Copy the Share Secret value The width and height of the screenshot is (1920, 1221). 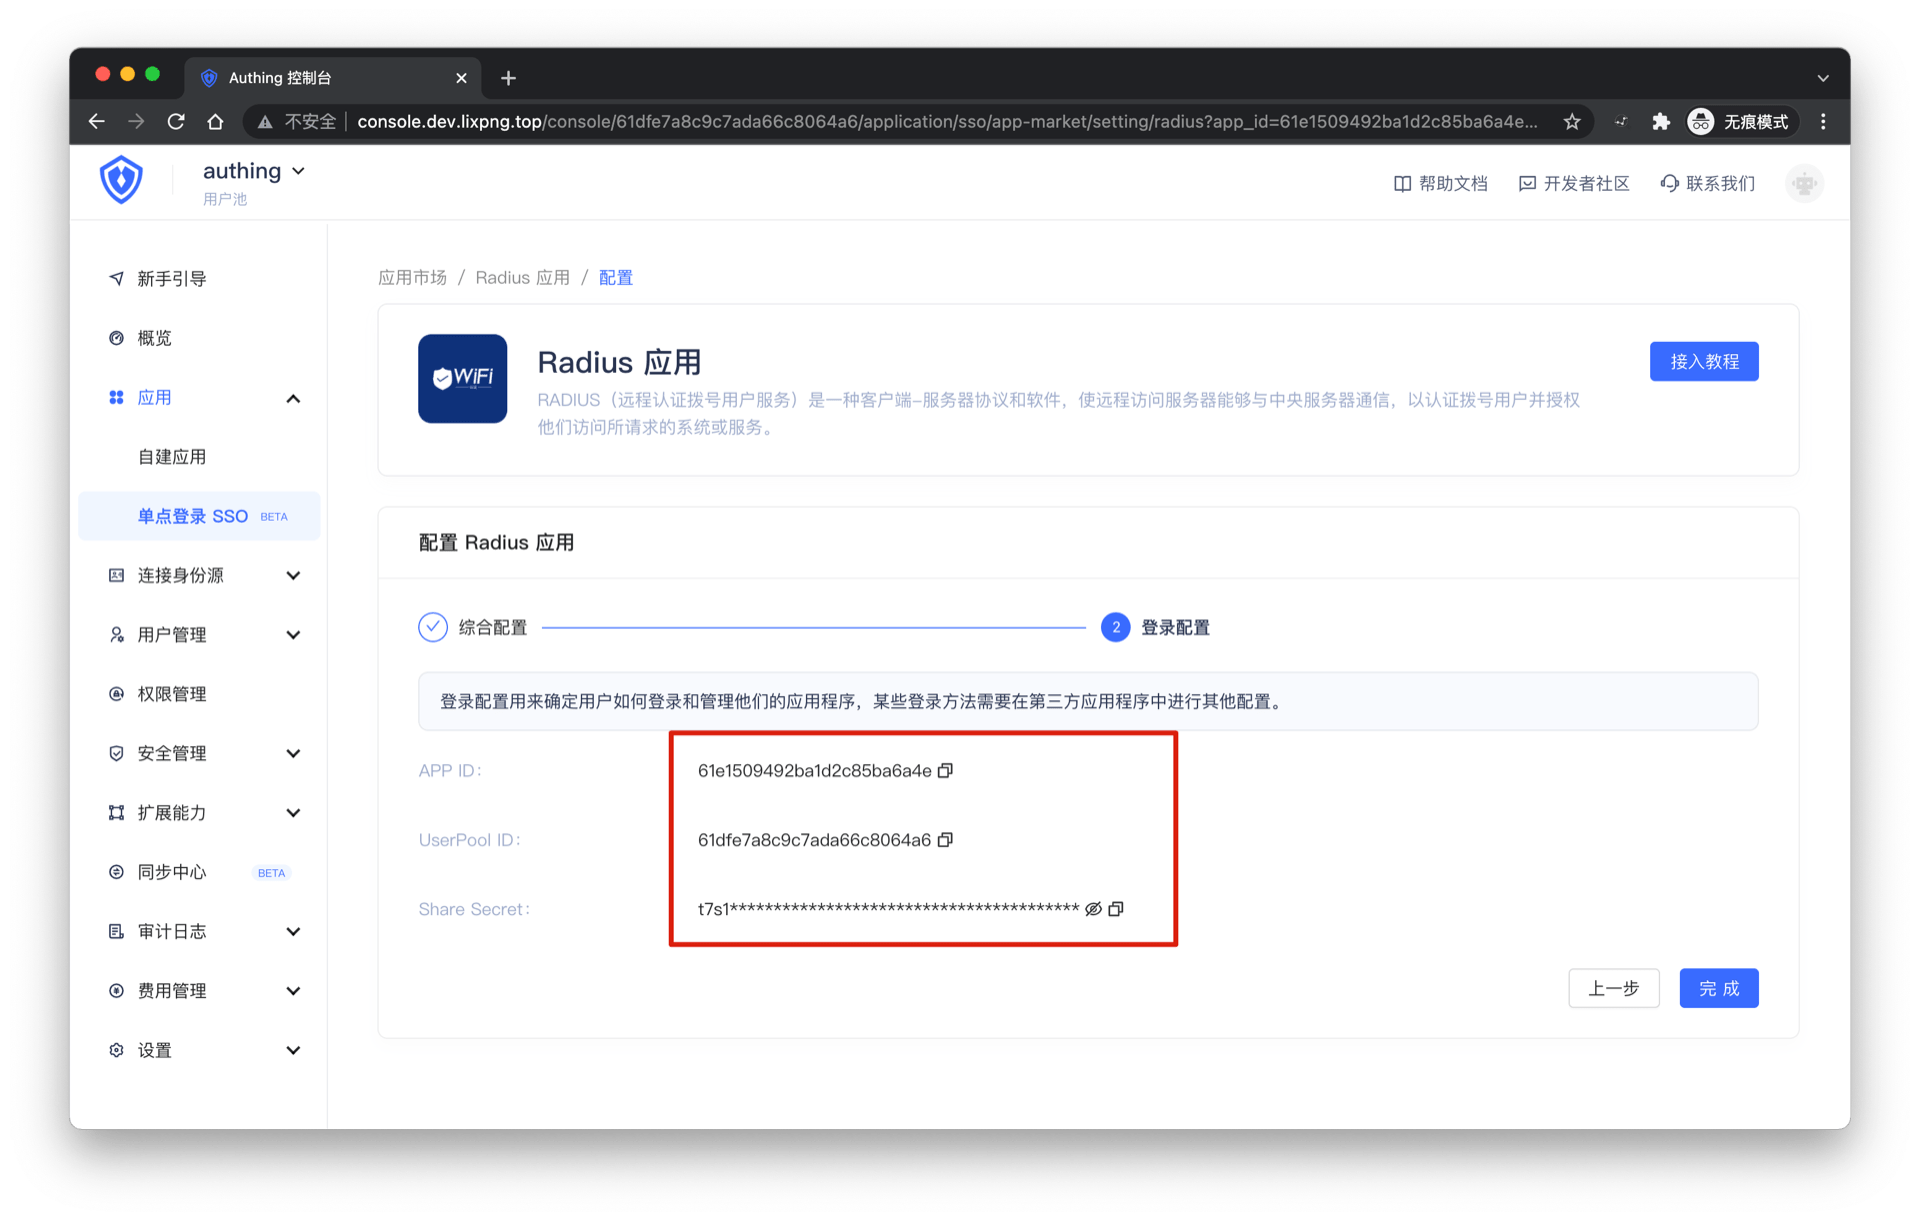(x=1116, y=908)
